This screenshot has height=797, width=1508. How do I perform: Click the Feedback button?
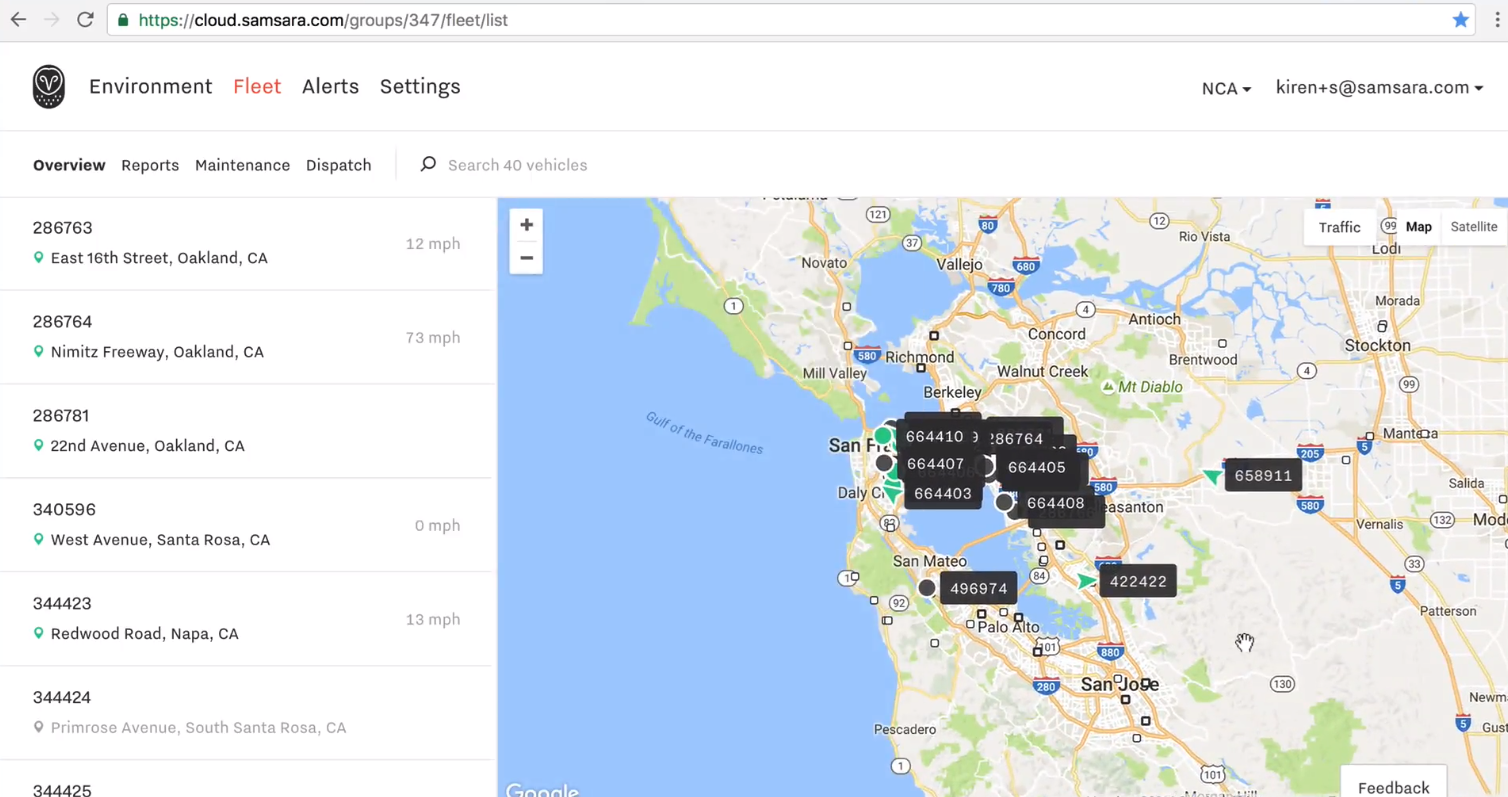[1393, 787]
